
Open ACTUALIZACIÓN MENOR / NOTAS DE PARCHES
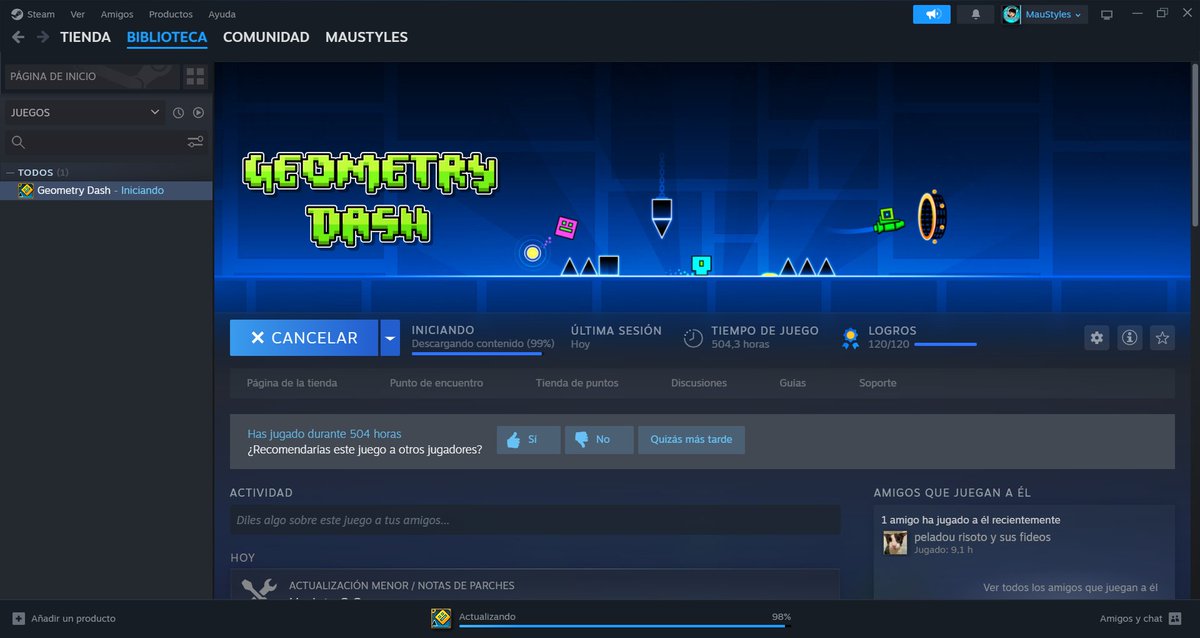tap(402, 585)
